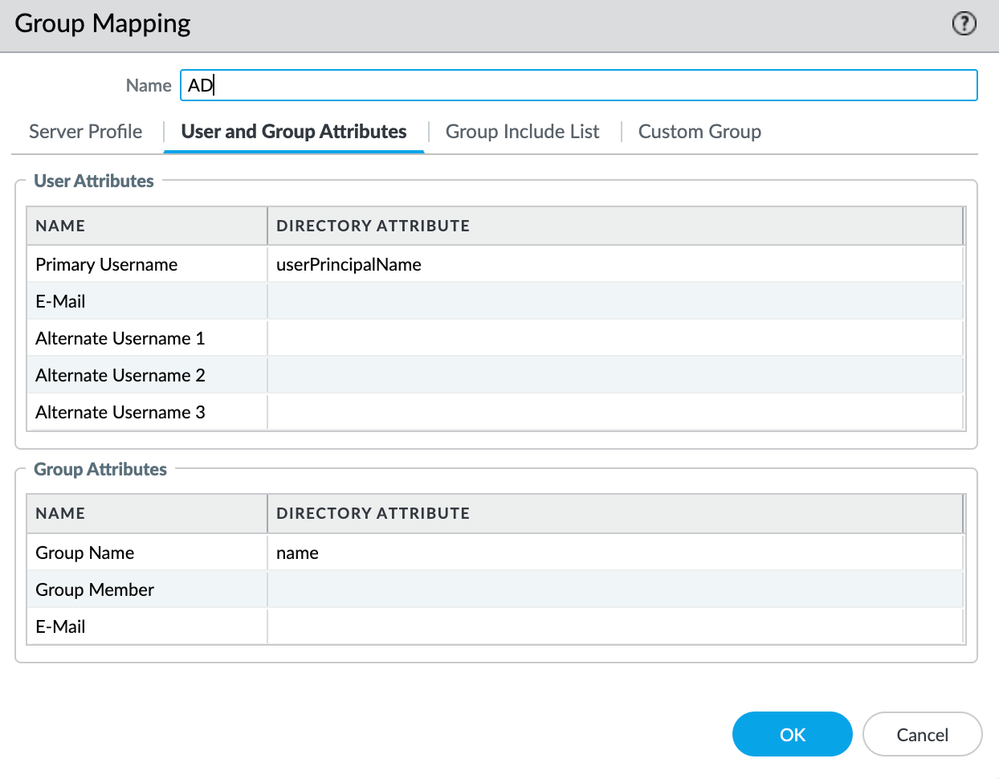999x779 pixels.
Task: Select Alternate Username 3 directory attribute cell
Action: click(614, 412)
